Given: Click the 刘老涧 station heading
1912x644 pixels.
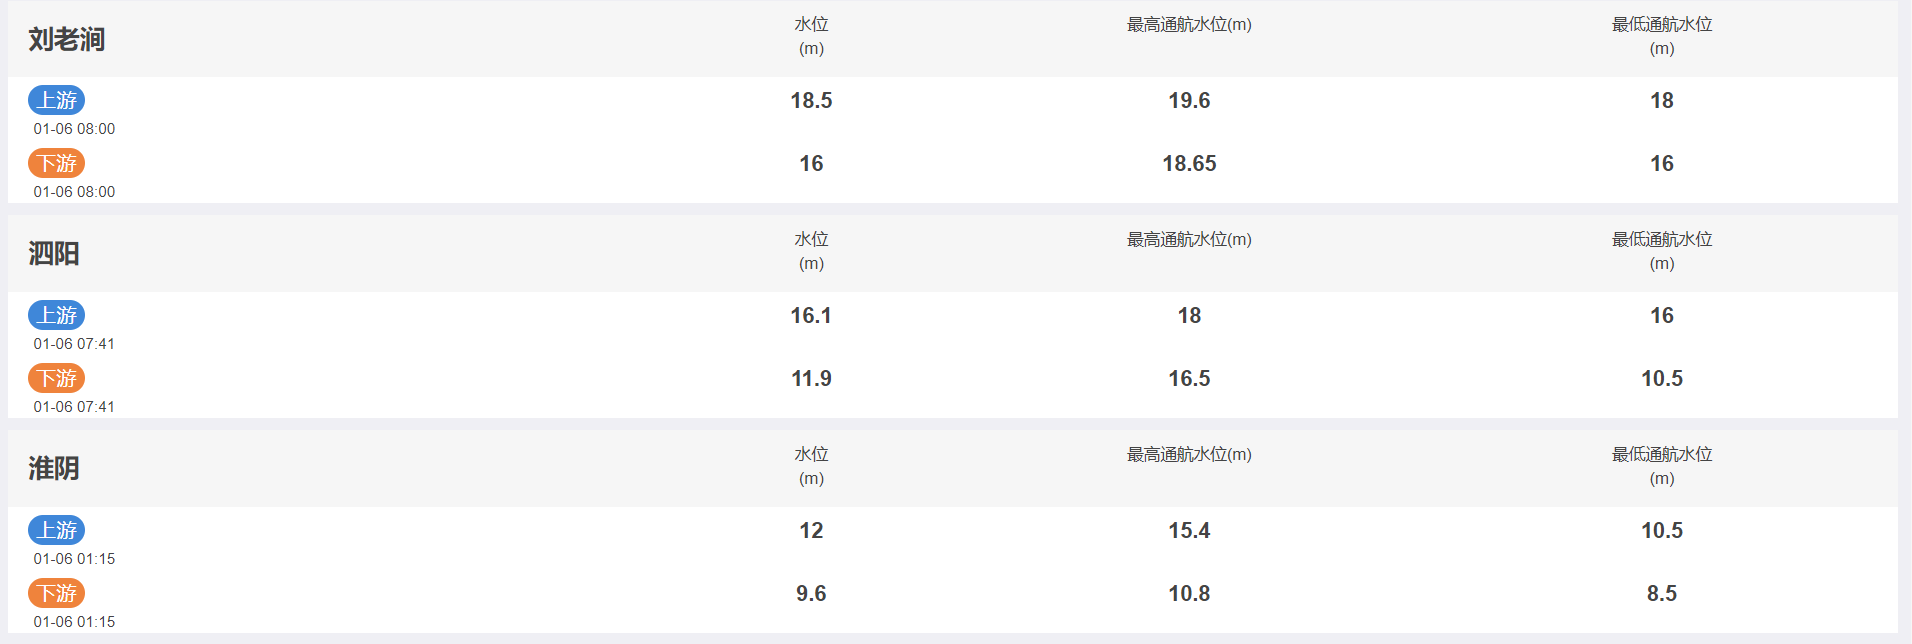Looking at the screenshot, I should tap(67, 39).
